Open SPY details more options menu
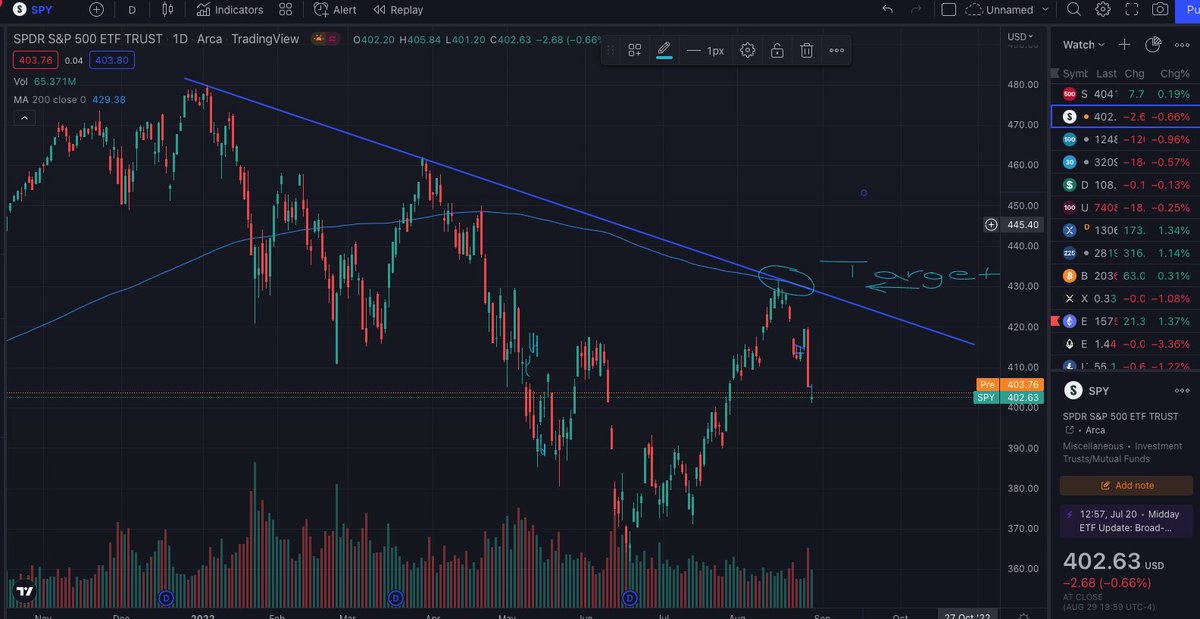The image size is (1200, 619). point(1184,391)
